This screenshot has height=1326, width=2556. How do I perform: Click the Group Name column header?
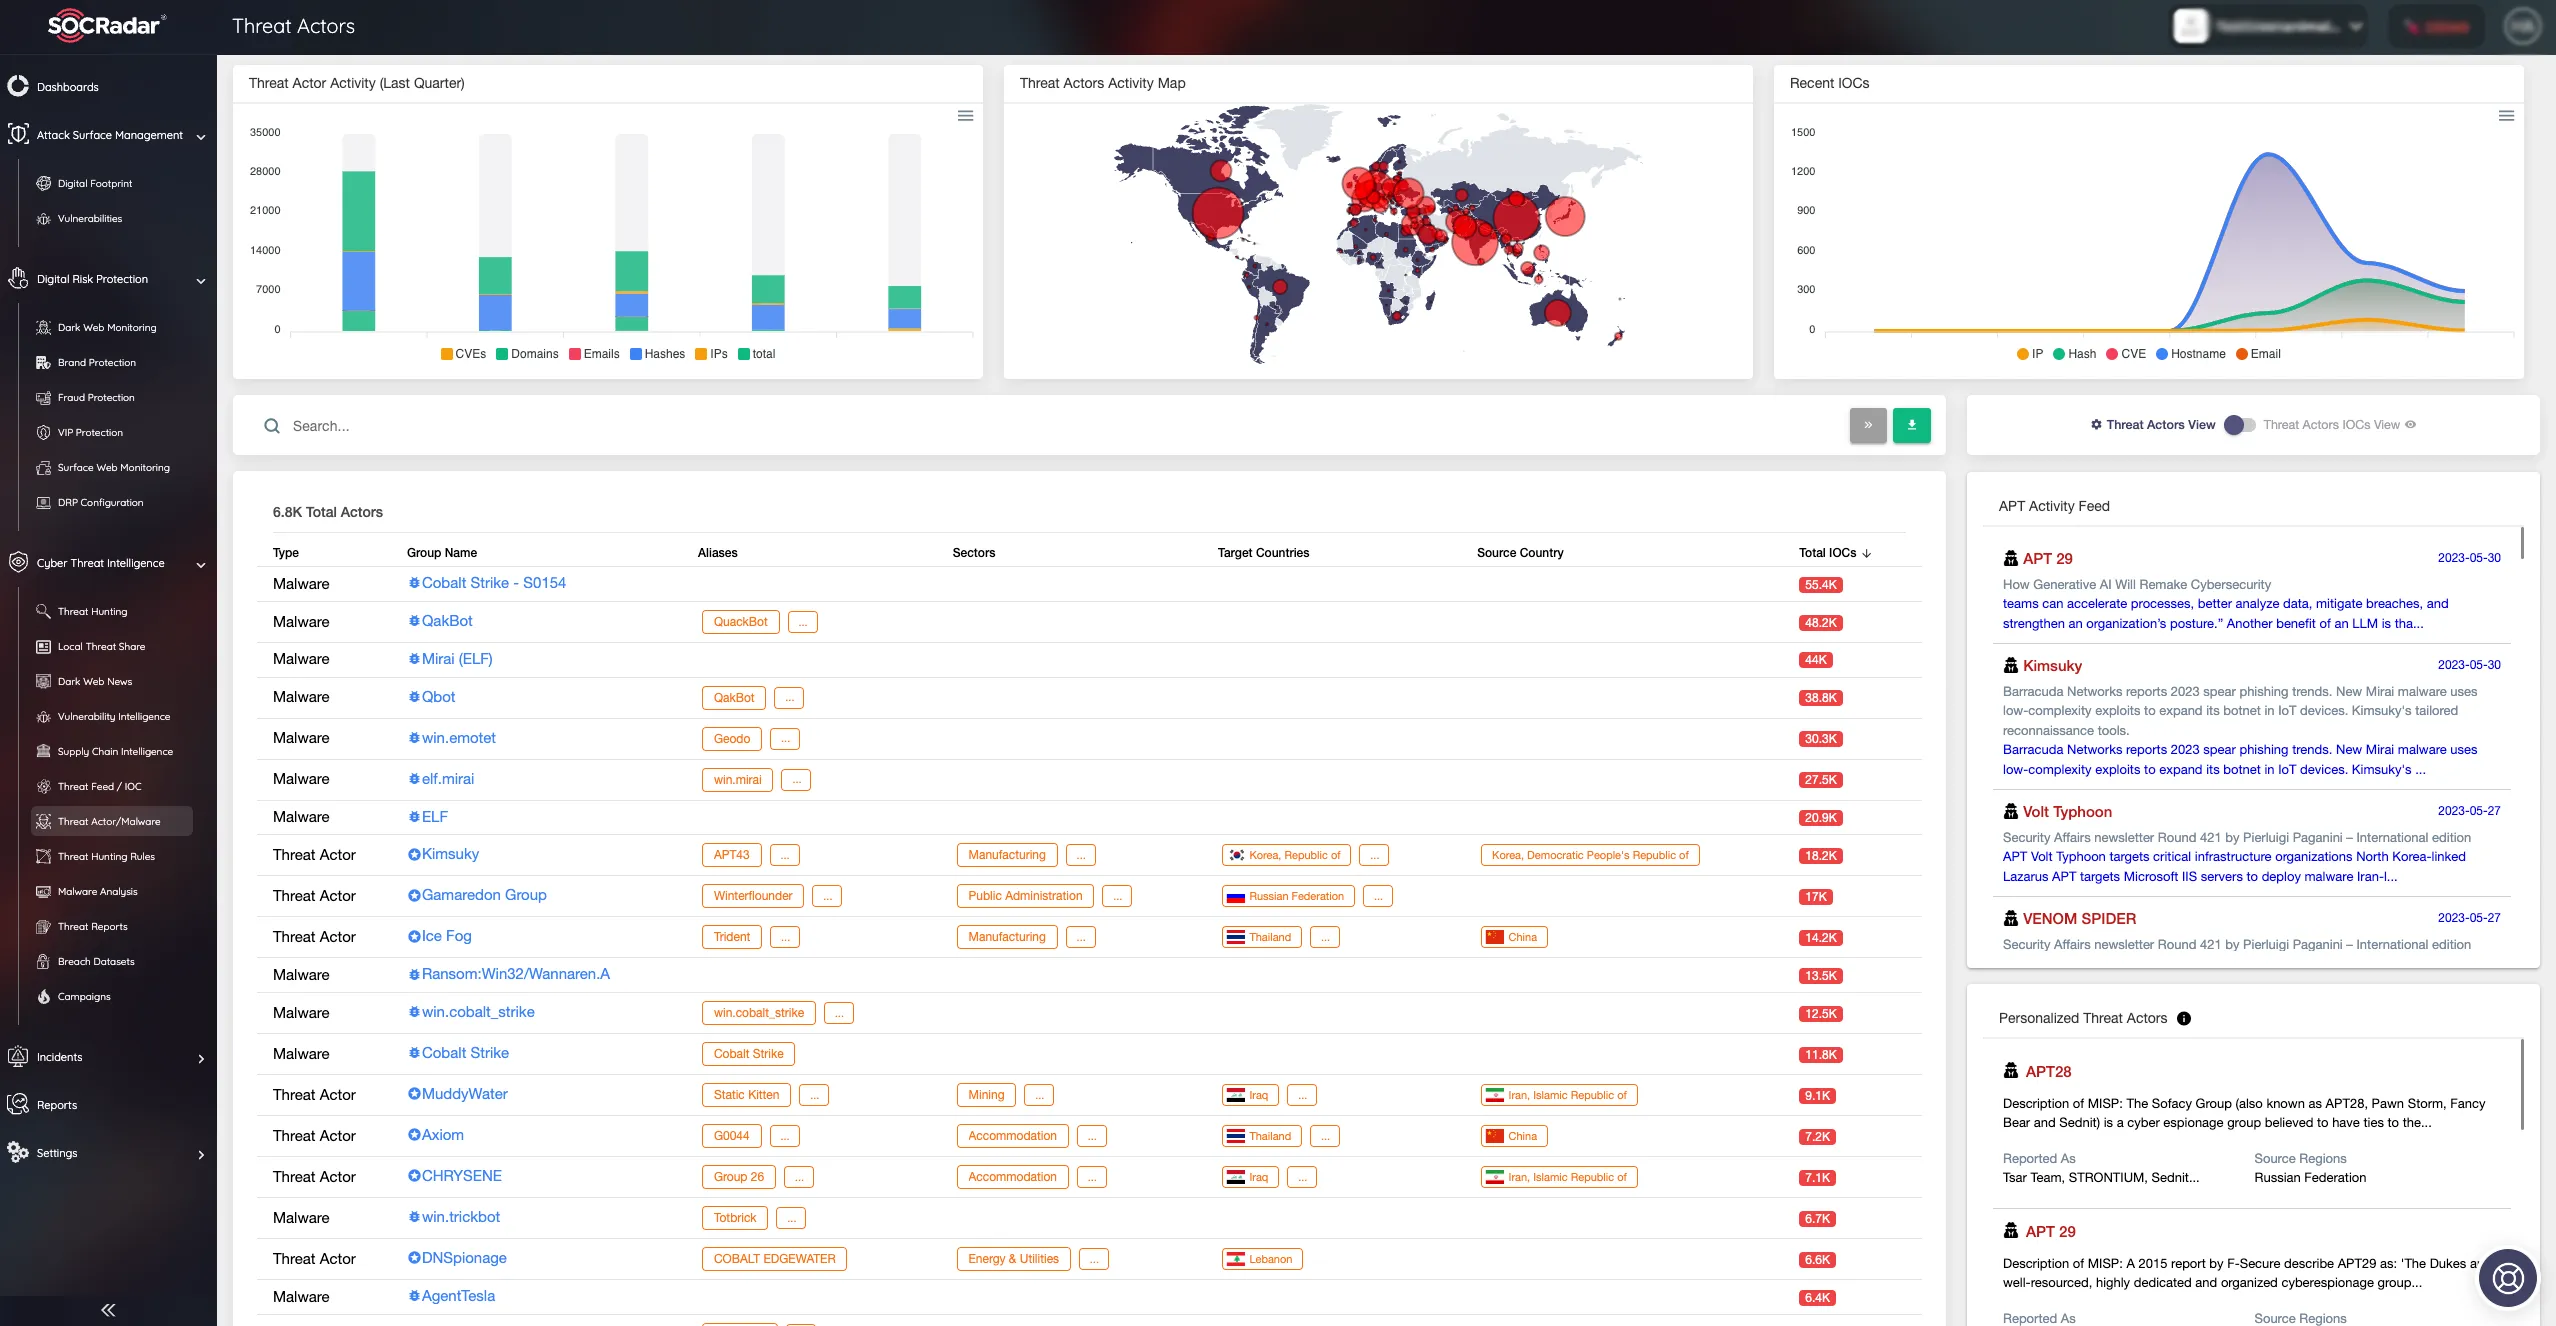[x=442, y=553]
